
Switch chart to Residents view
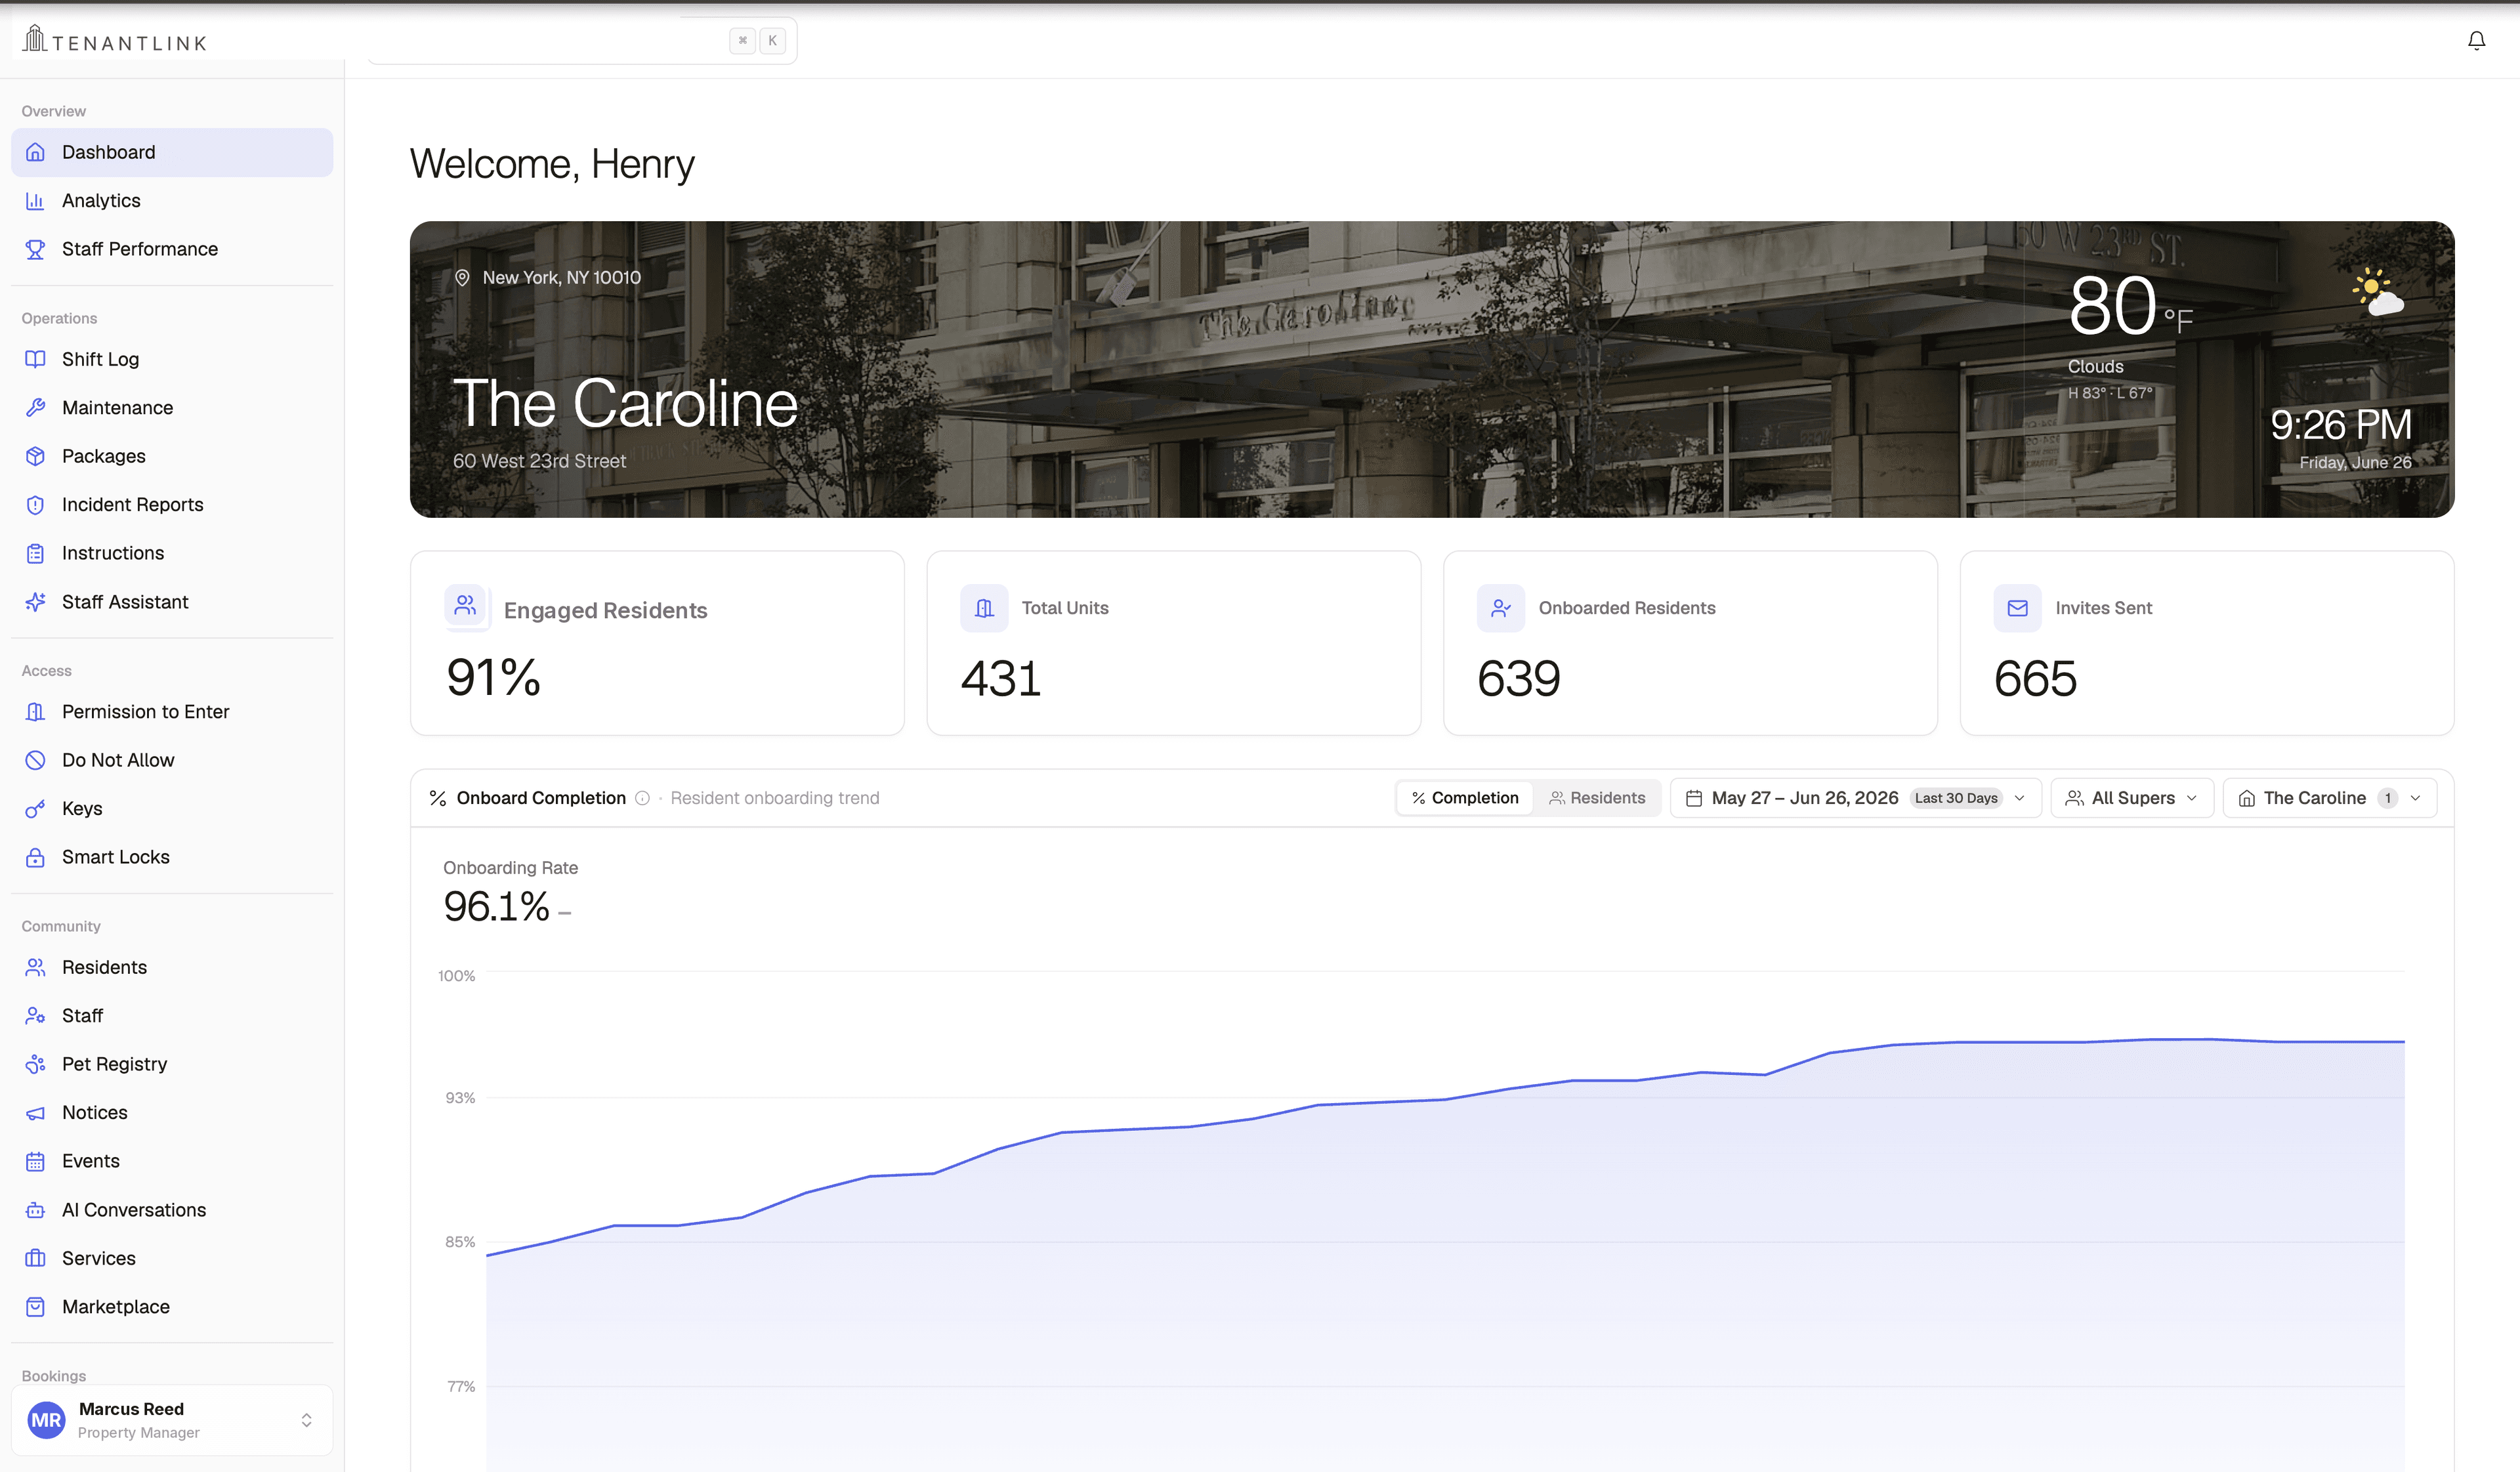[x=1596, y=798]
